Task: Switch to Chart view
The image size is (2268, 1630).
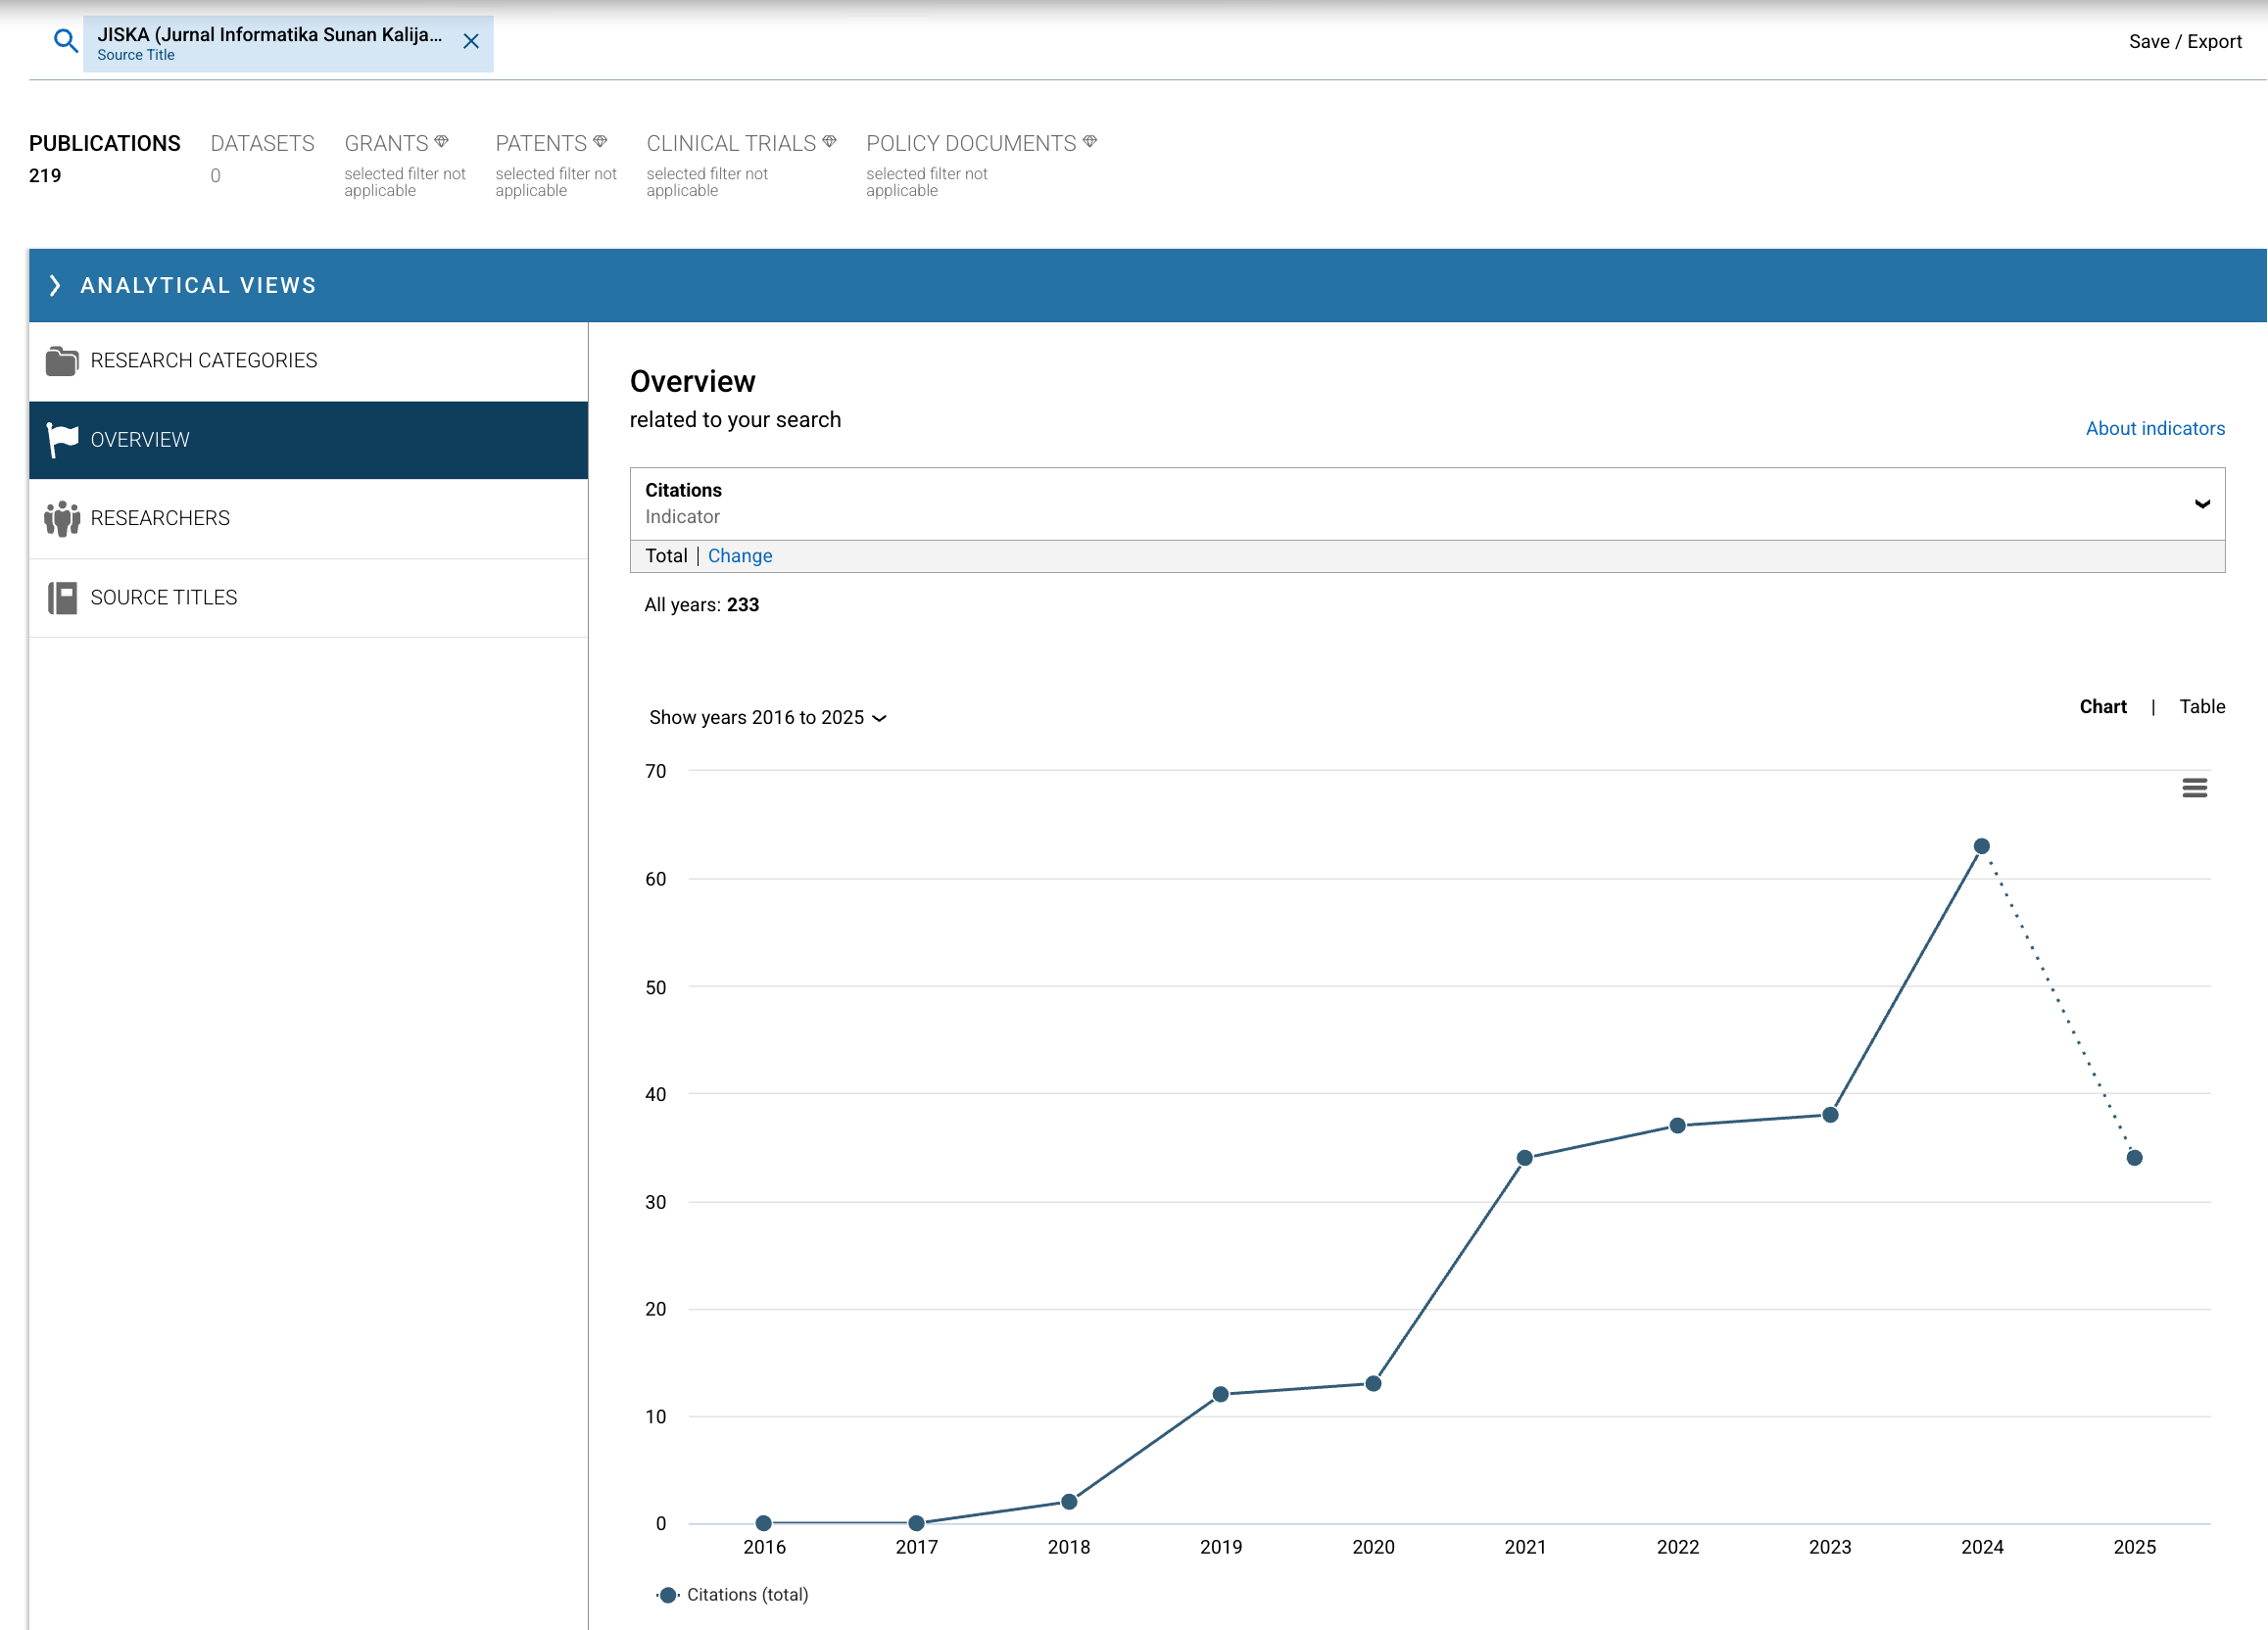Action: click(x=2102, y=706)
